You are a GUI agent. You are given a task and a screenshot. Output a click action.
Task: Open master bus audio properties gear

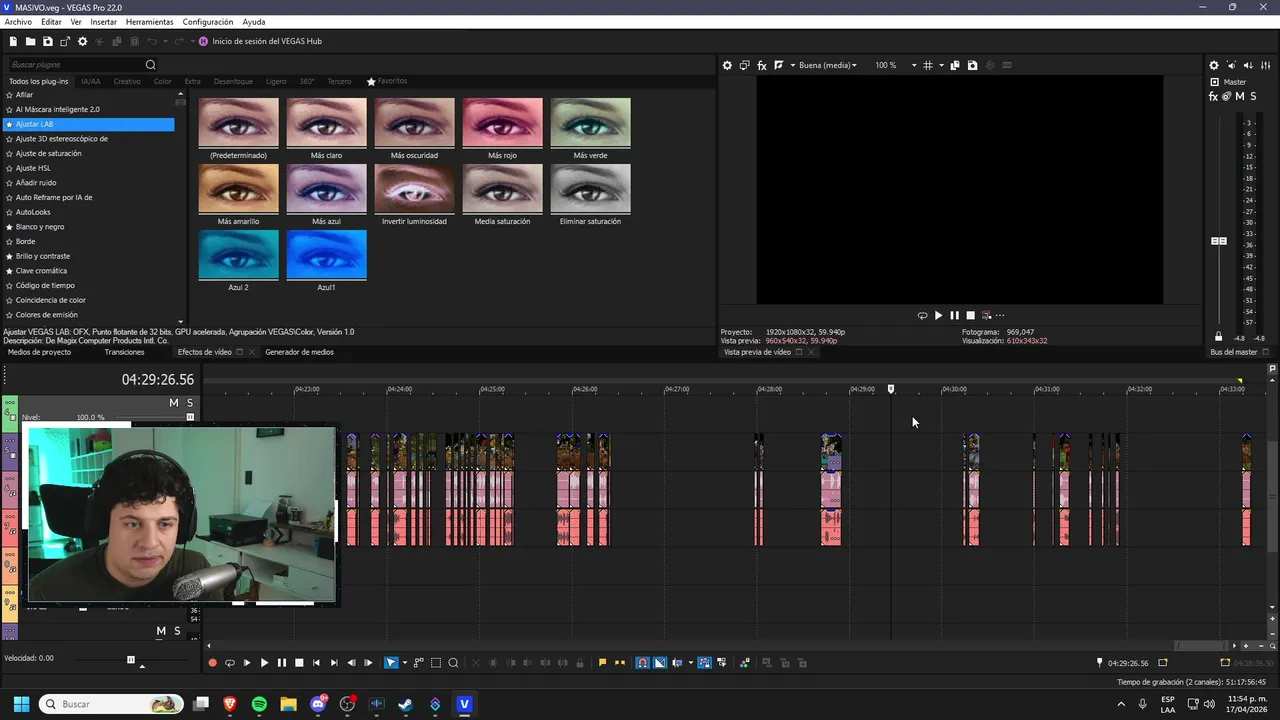coord(1214,65)
